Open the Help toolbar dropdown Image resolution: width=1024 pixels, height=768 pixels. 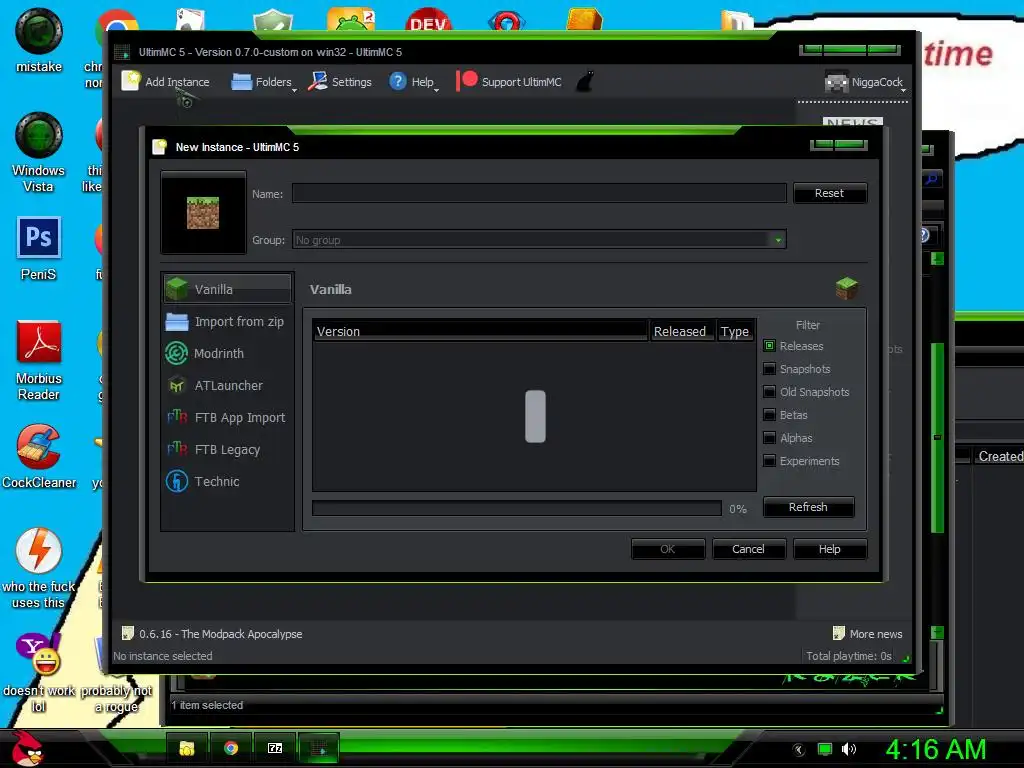413,82
